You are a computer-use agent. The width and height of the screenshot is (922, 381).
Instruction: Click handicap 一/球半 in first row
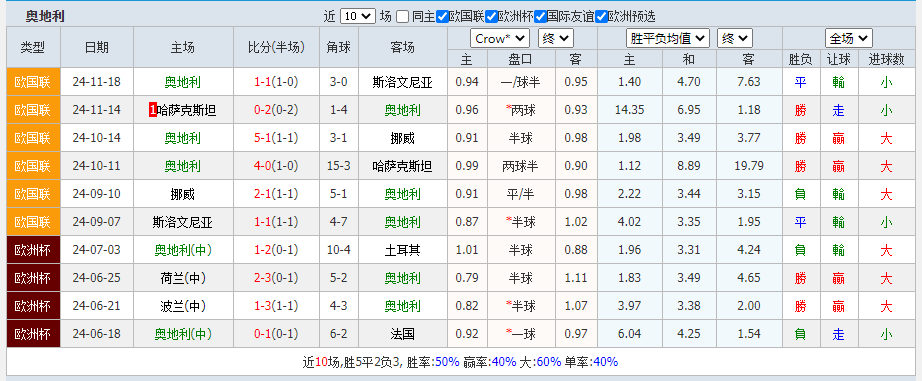tap(520, 82)
